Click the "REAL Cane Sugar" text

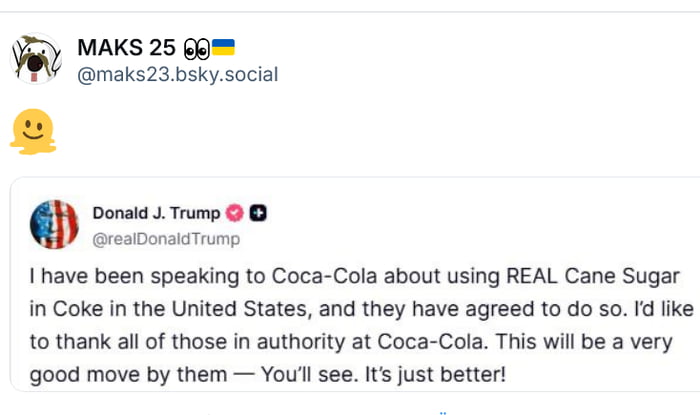click(x=593, y=275)
